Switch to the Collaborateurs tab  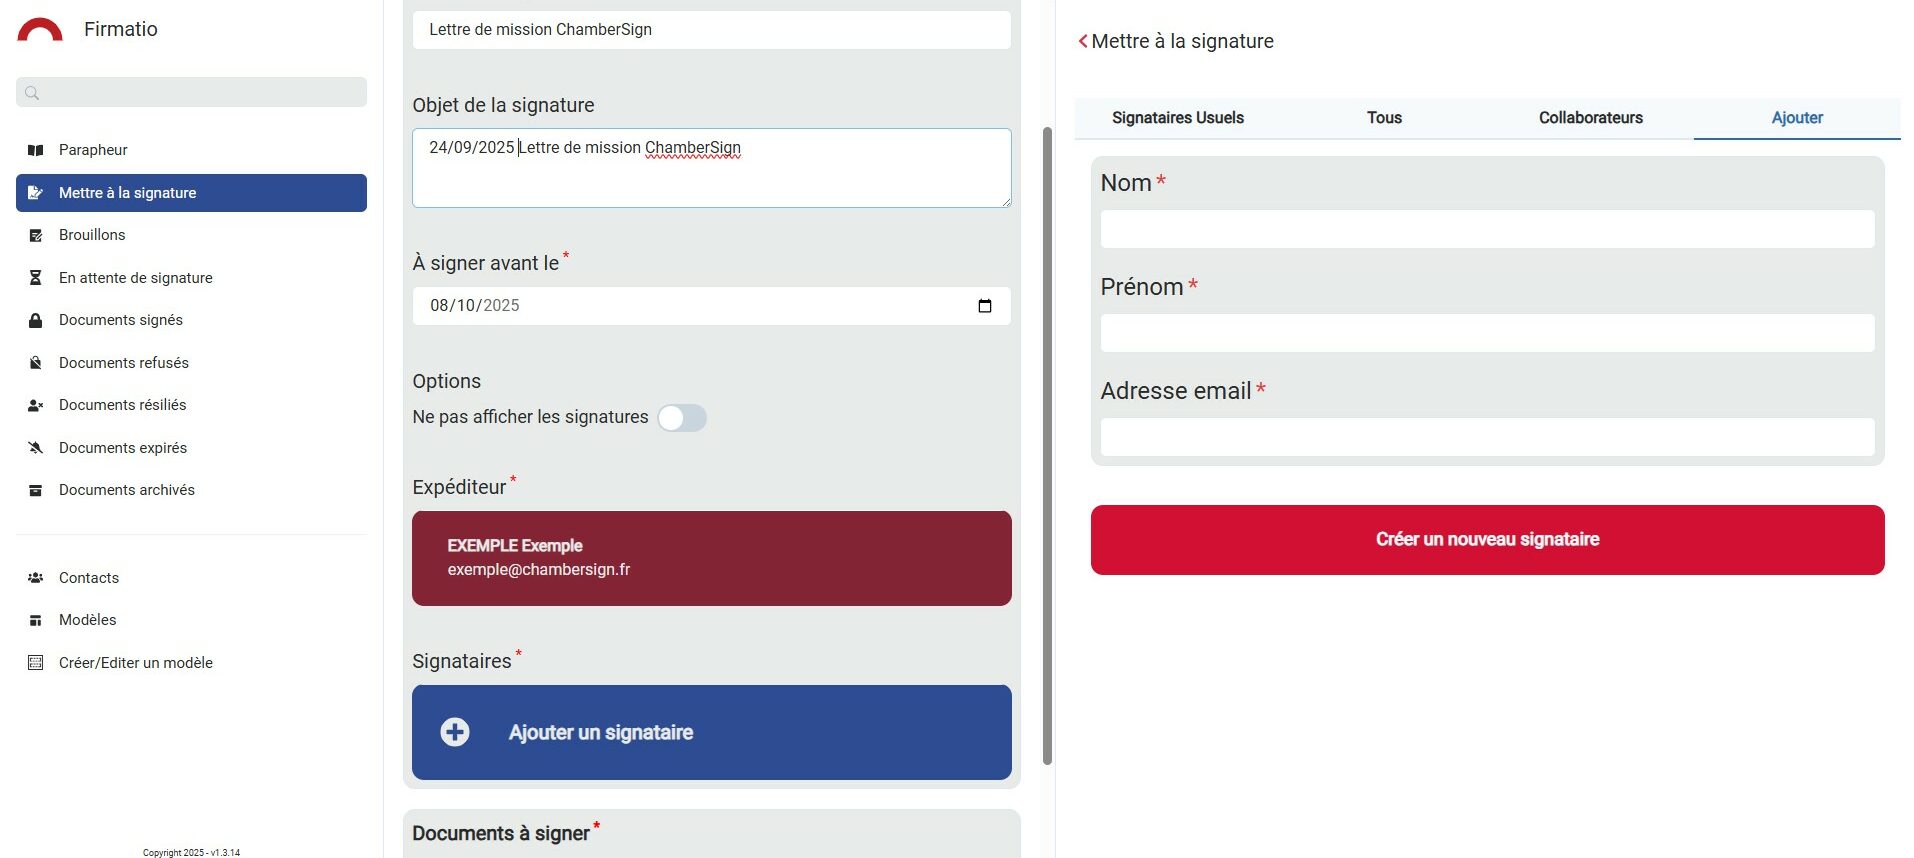[x=1590, y=118]
